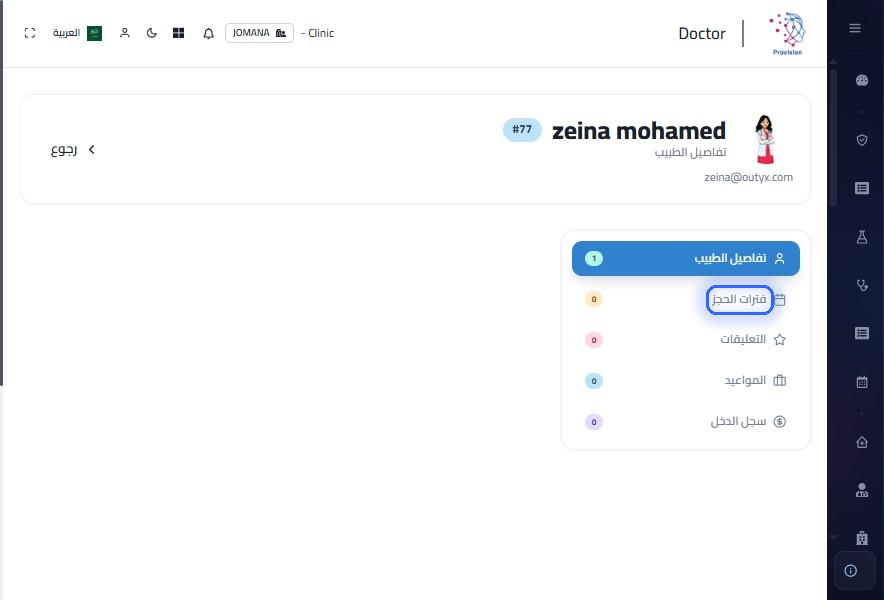Select the تفاصيل الطبيب tab
This screenshot has height=600, width=884.
(686, 258)
